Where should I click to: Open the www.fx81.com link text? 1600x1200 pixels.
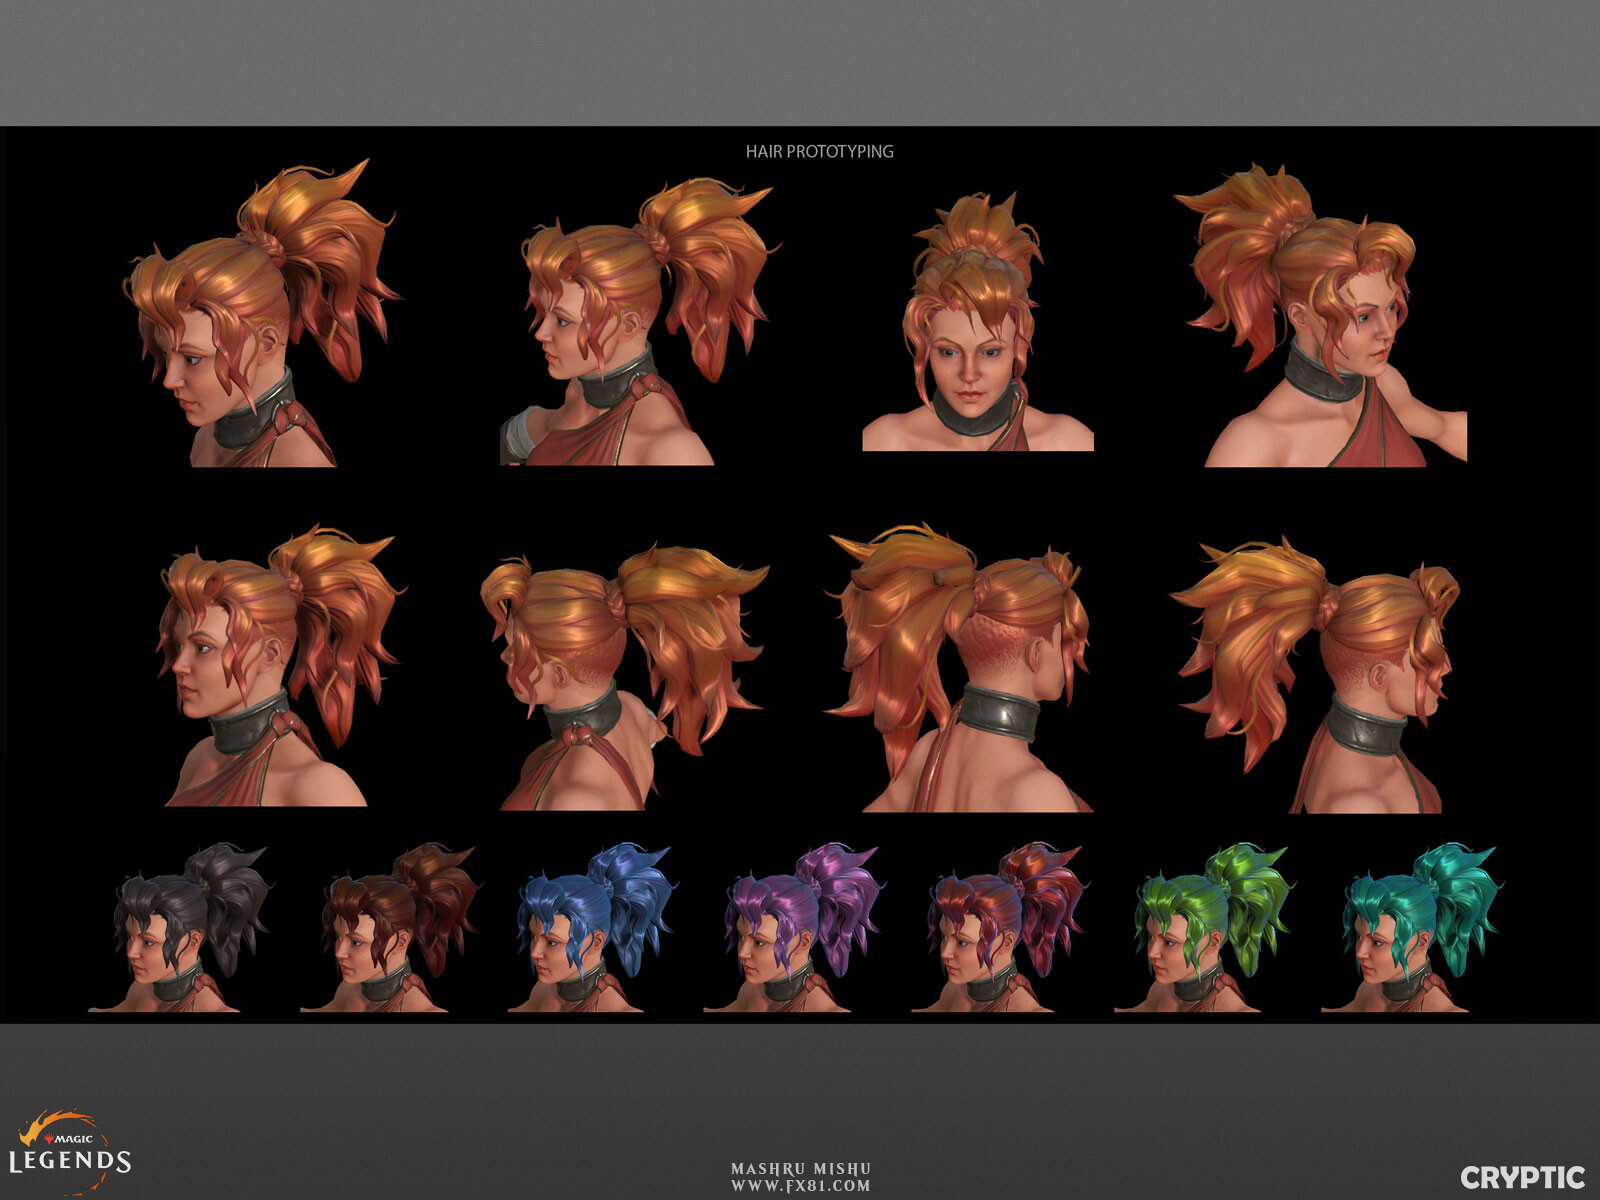tap(800, 1186)
